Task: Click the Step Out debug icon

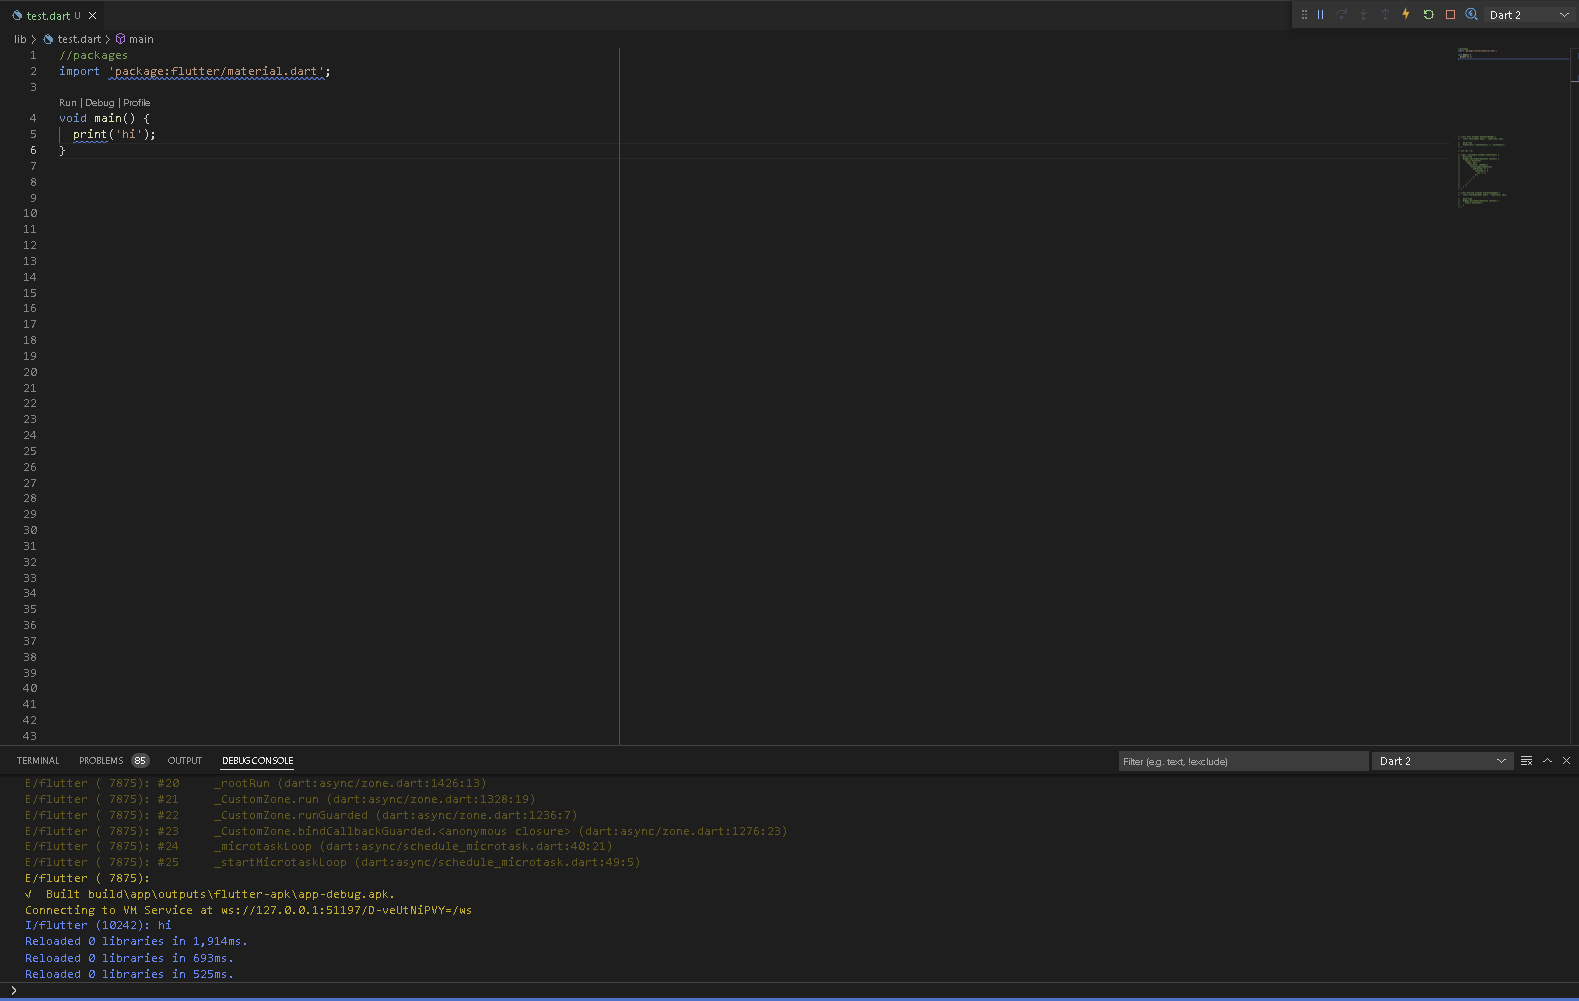Action: [x=1385, y=15]
